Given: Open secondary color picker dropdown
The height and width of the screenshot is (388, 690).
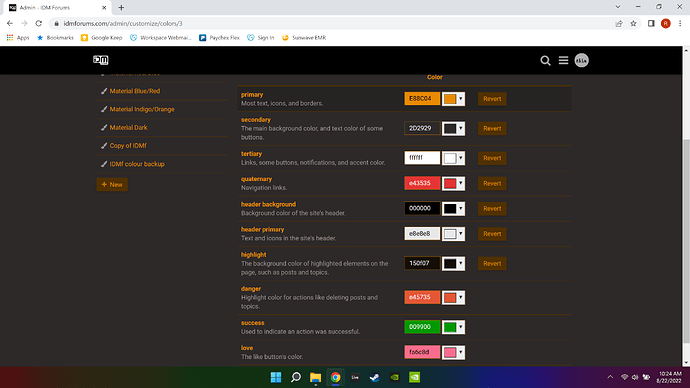Looking at the screenshot, I should 453,128.
